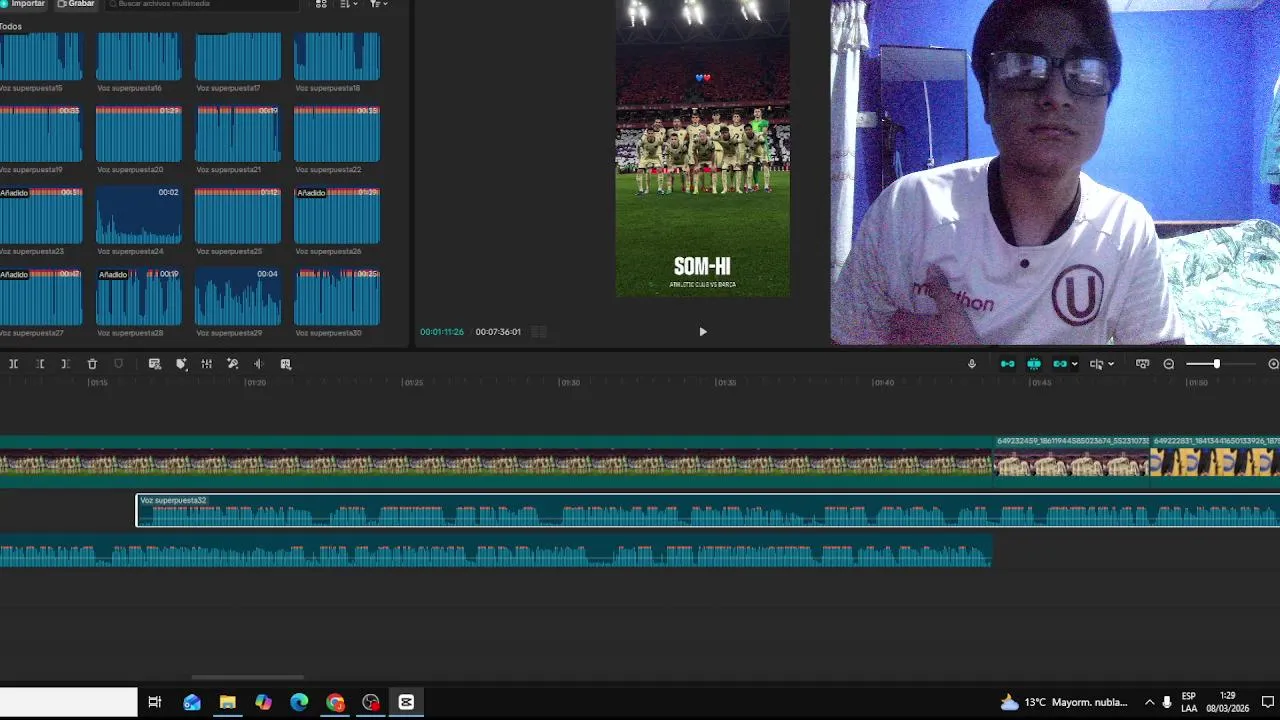Zoom in the timeline with plus icon
The image size is (1280, 720).
(x=1274, y=364)
